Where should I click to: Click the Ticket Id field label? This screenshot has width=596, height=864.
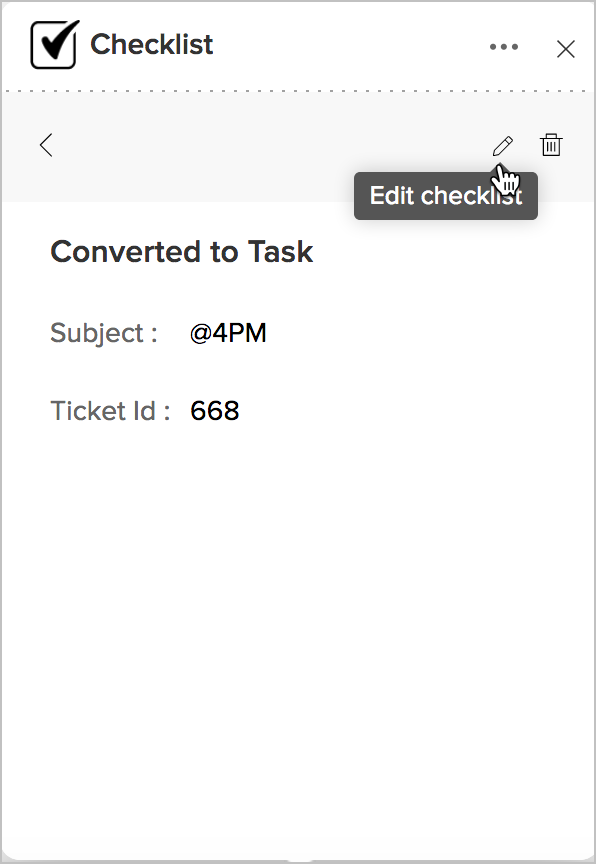click(x=110, y=411)
